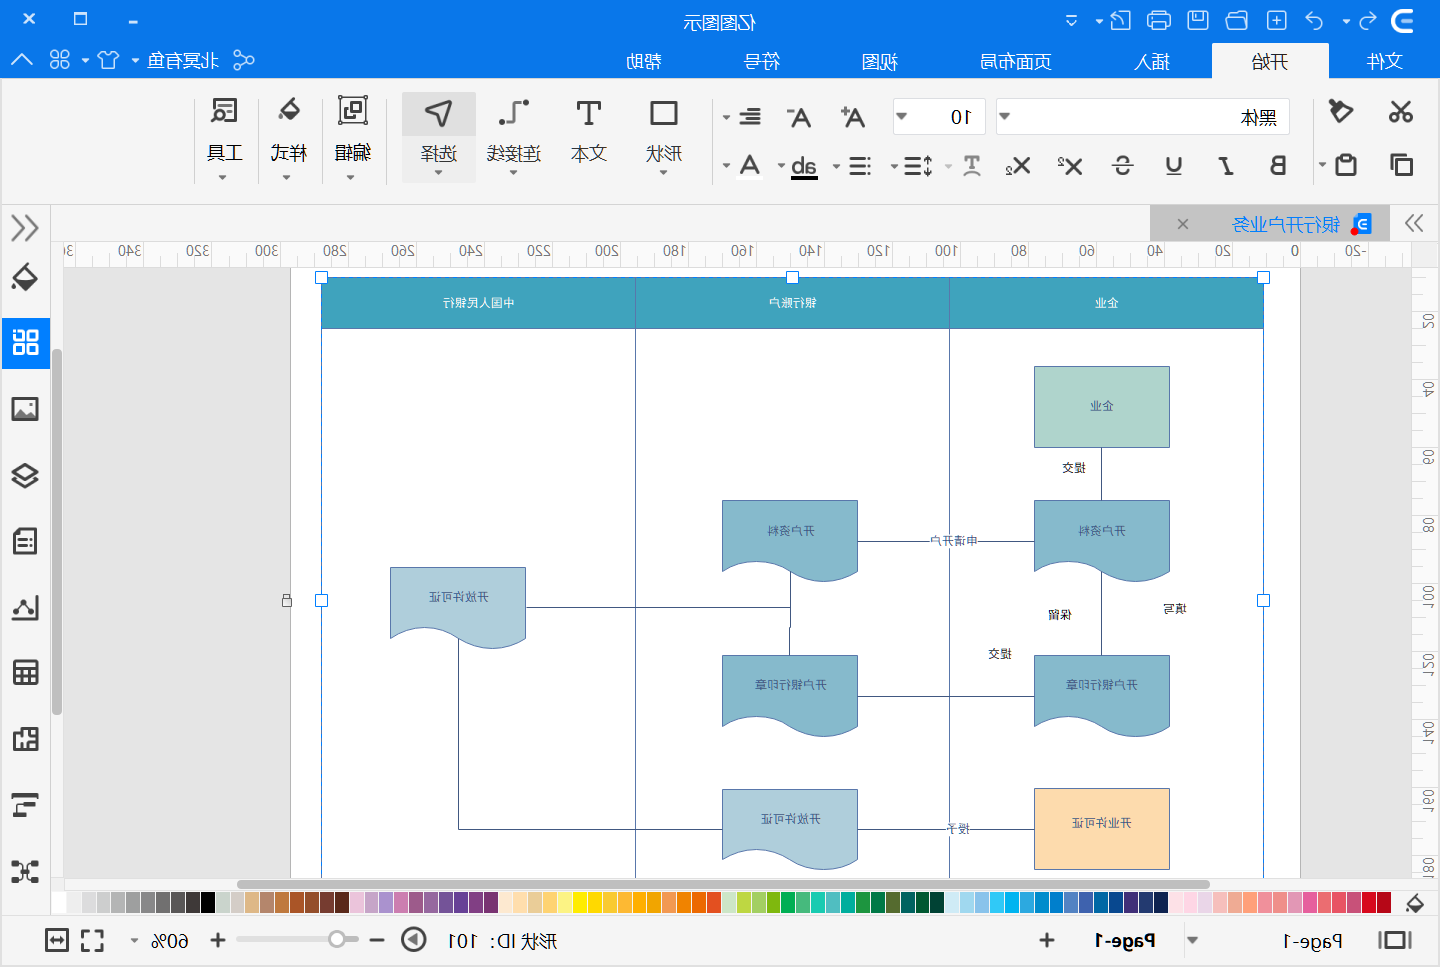Open the shuffle arrows side panel icon
The image size is (1440, 967).
pyautogui.click(x=25, y=871)
